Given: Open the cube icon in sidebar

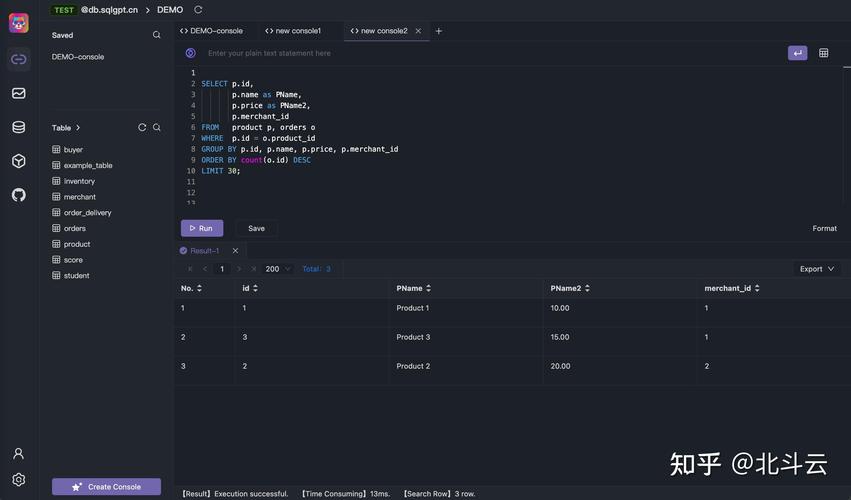Looking at the screenshot, I should point(18,161).
